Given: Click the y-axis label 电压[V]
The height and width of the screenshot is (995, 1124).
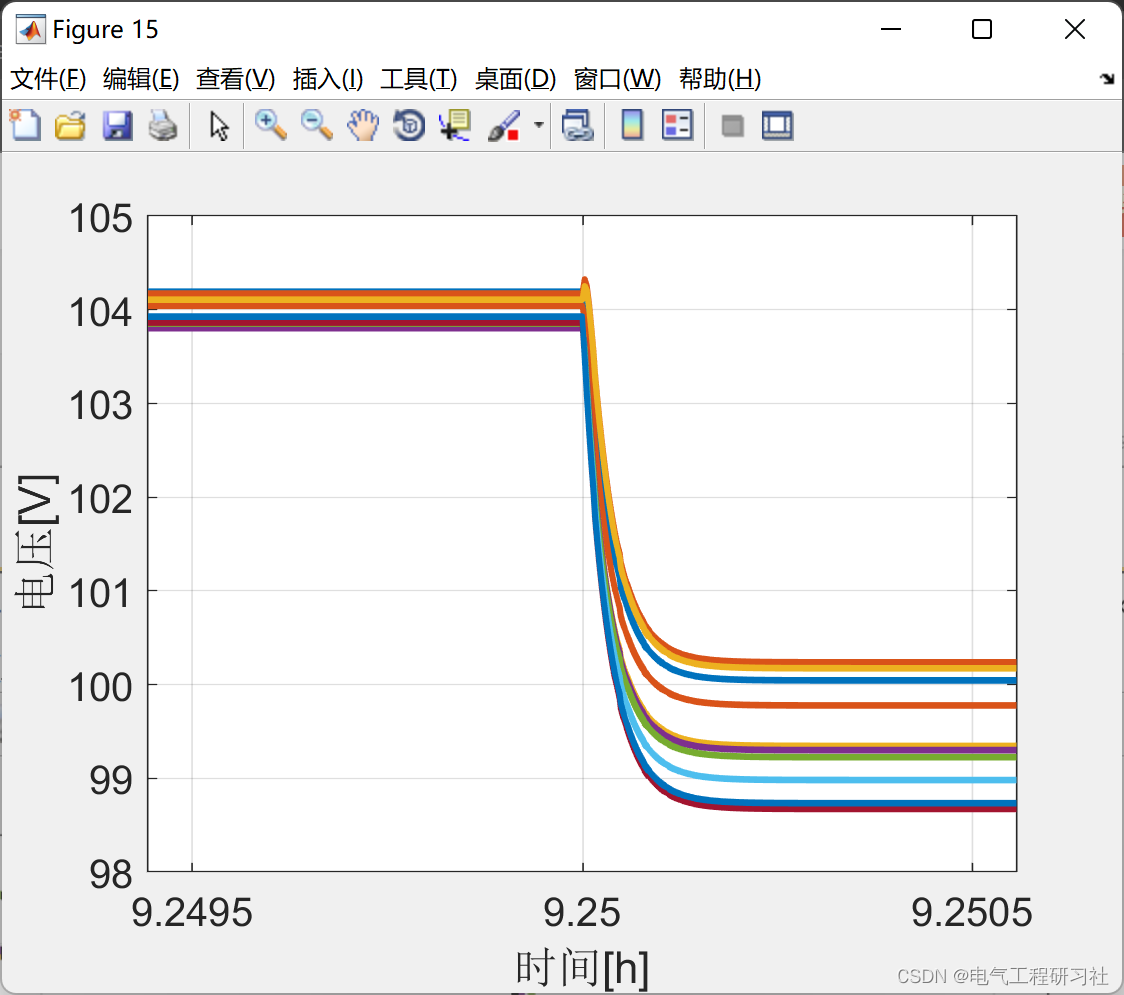Looking at the screenshot, I should pos(37,542).
